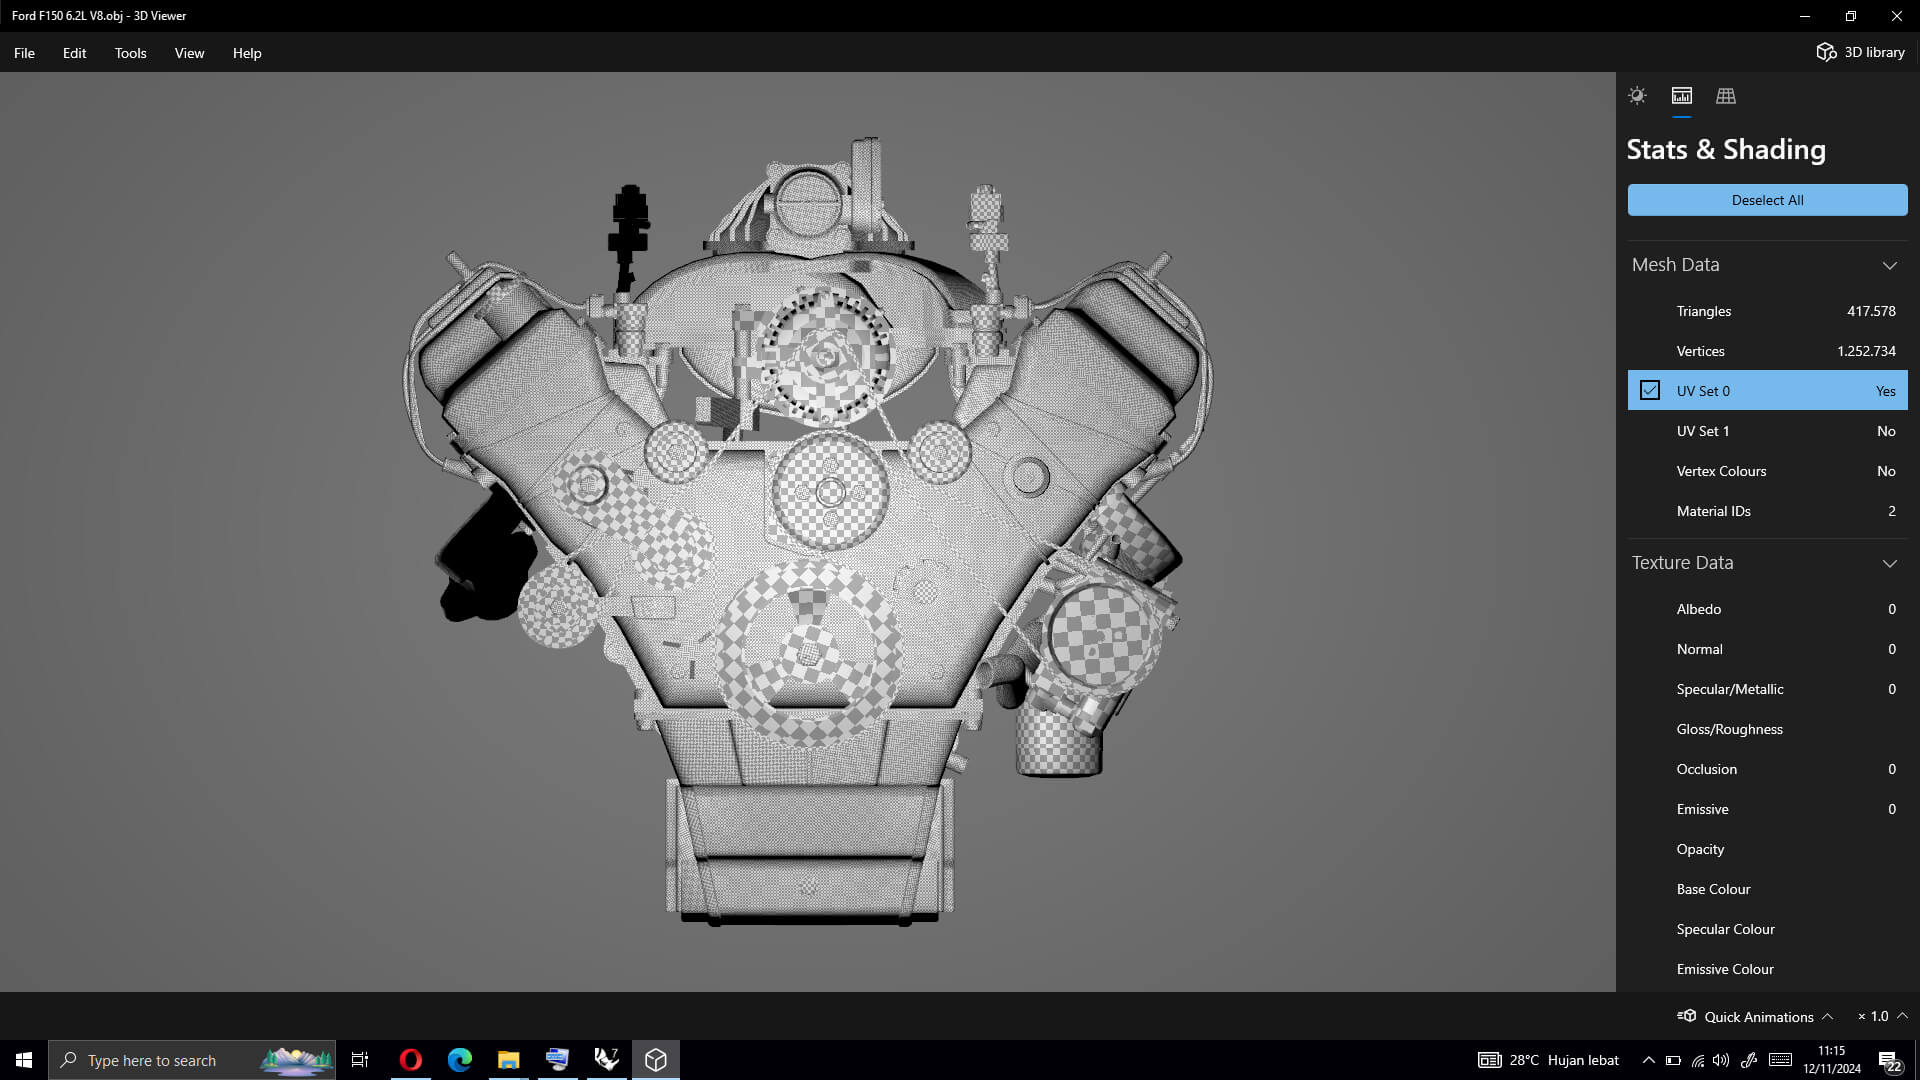Collapse the Mesh Data section
1920x1080 pixels.
point(1889,265)
